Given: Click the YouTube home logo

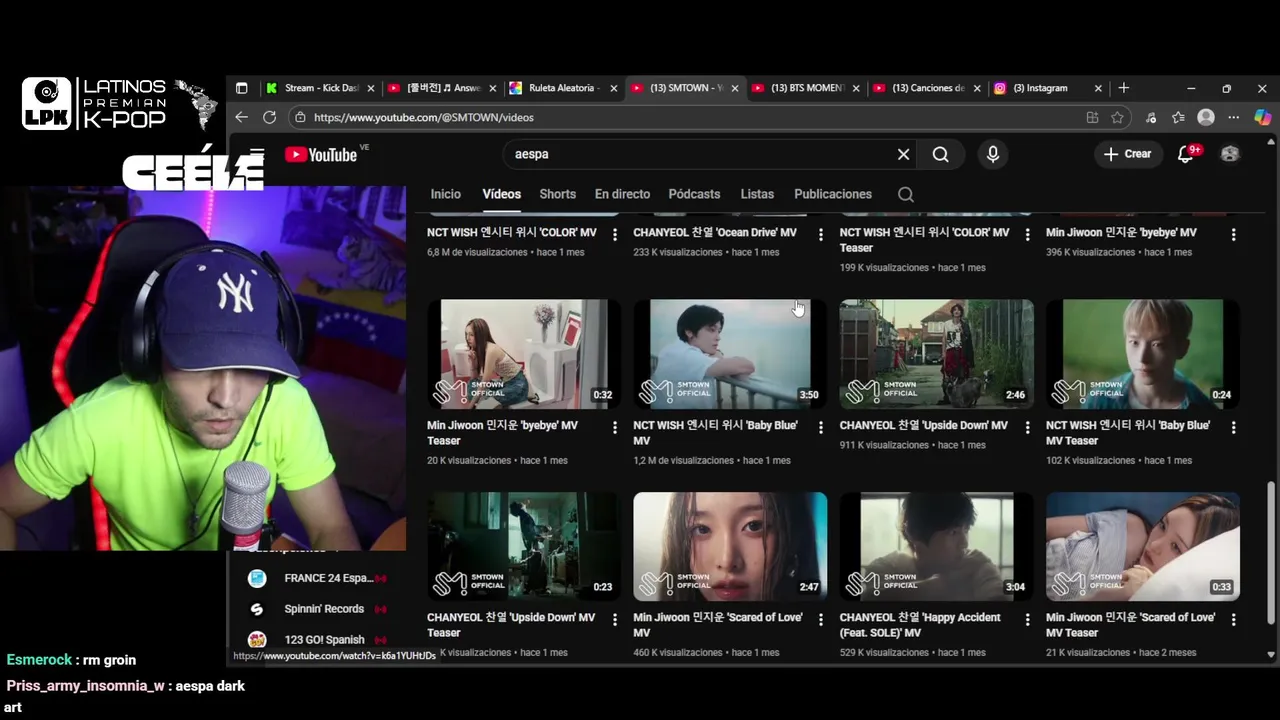Looking at the screenshot, I should [x=321, y=154].
